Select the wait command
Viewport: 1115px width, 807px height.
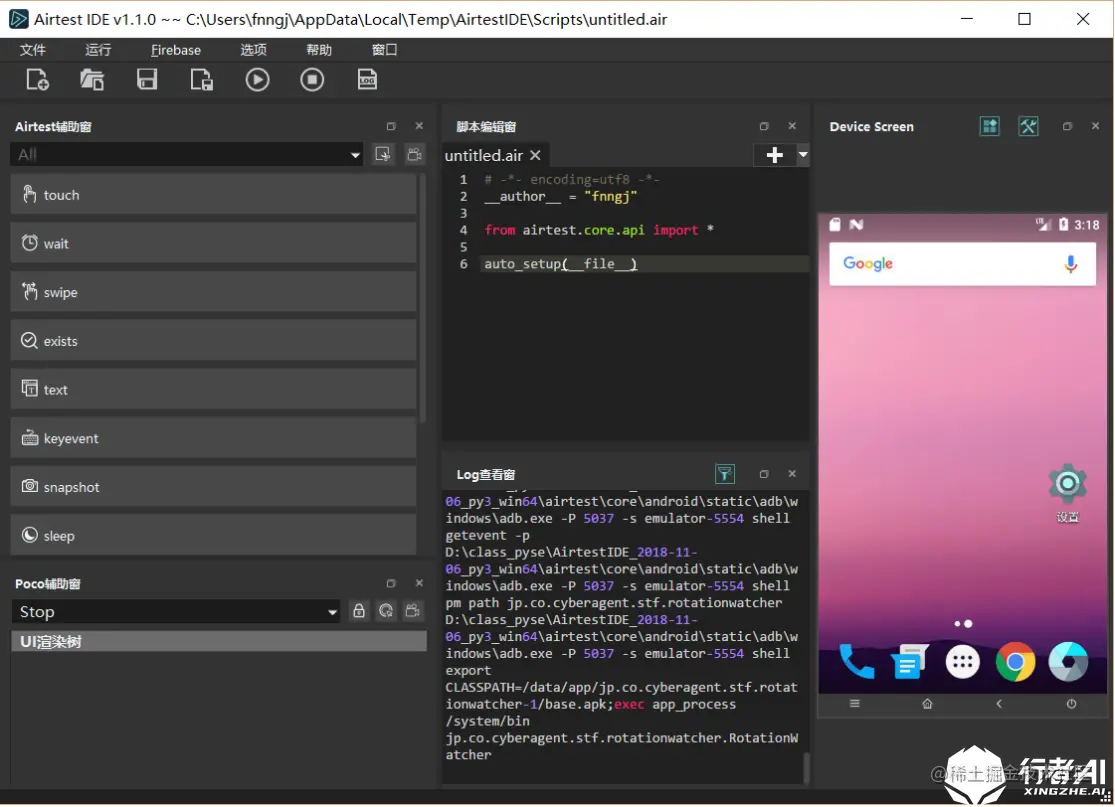pyautogui.click(x=213, y=243)
